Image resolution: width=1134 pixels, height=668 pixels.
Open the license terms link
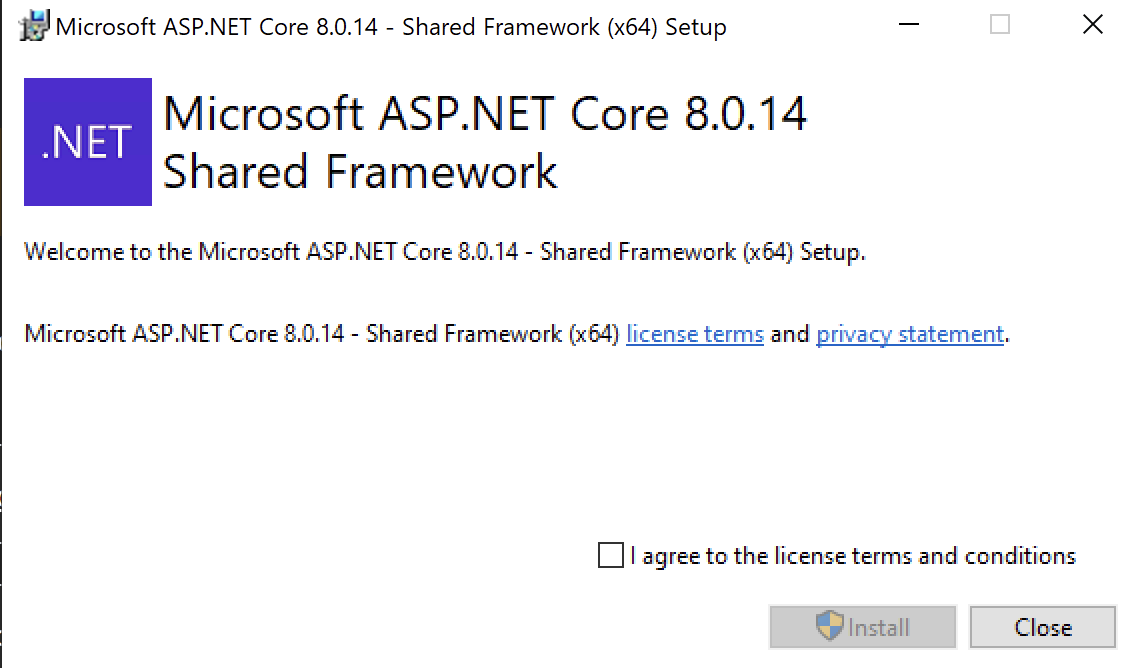(695, 334)
